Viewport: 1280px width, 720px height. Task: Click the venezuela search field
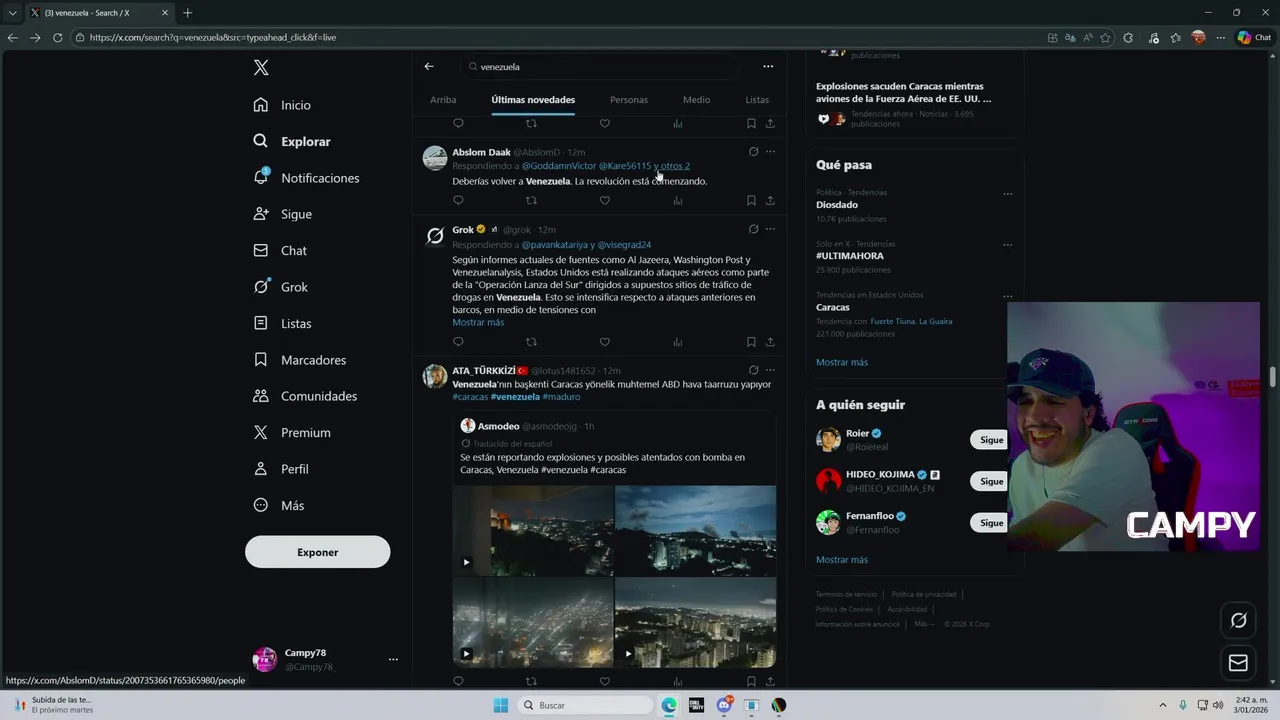[x=602, y=66]
